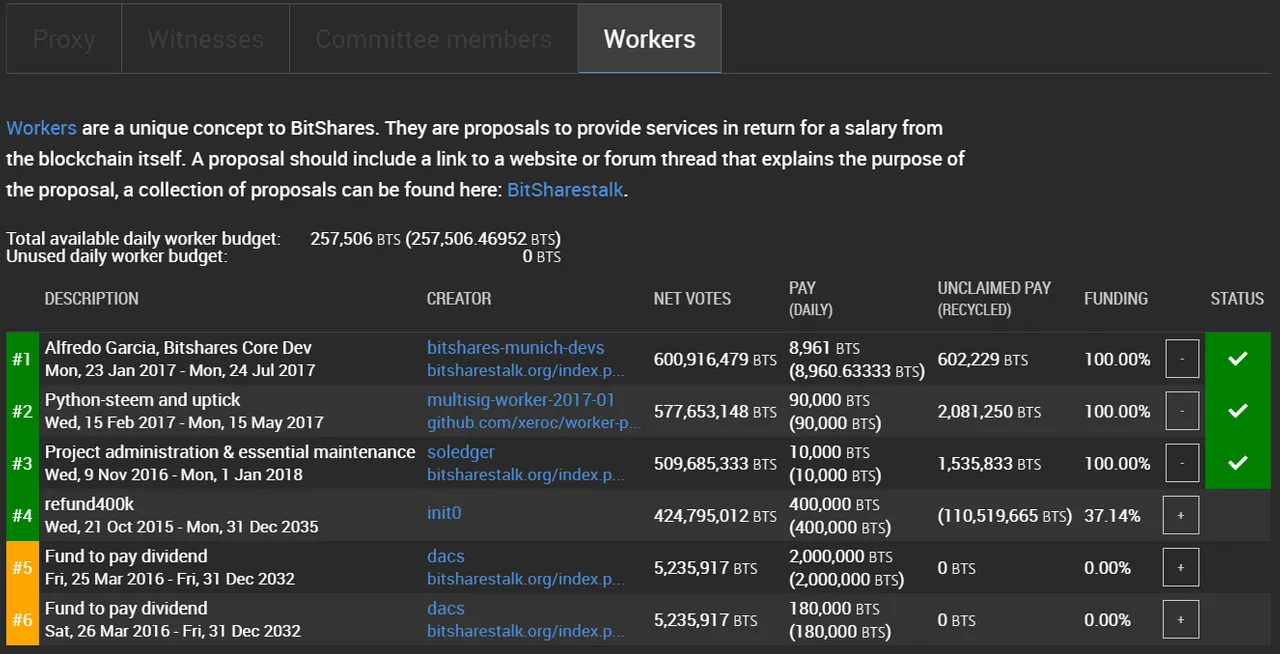Remove vote on Python-steem and uptick (minus)
This screenshot has height=654, width=1280.
(x=1182, y=411)
